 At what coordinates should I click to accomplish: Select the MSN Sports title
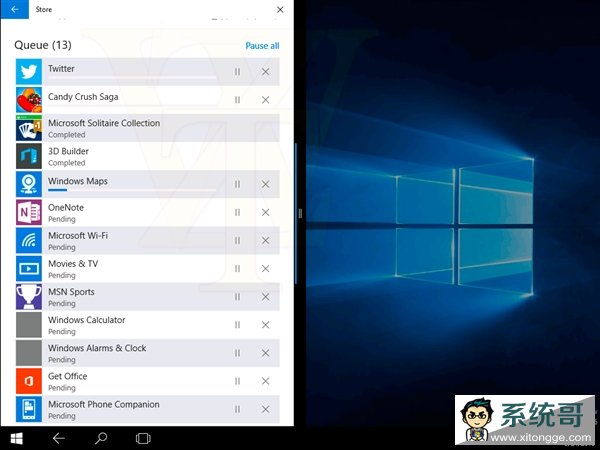[71, 292]
